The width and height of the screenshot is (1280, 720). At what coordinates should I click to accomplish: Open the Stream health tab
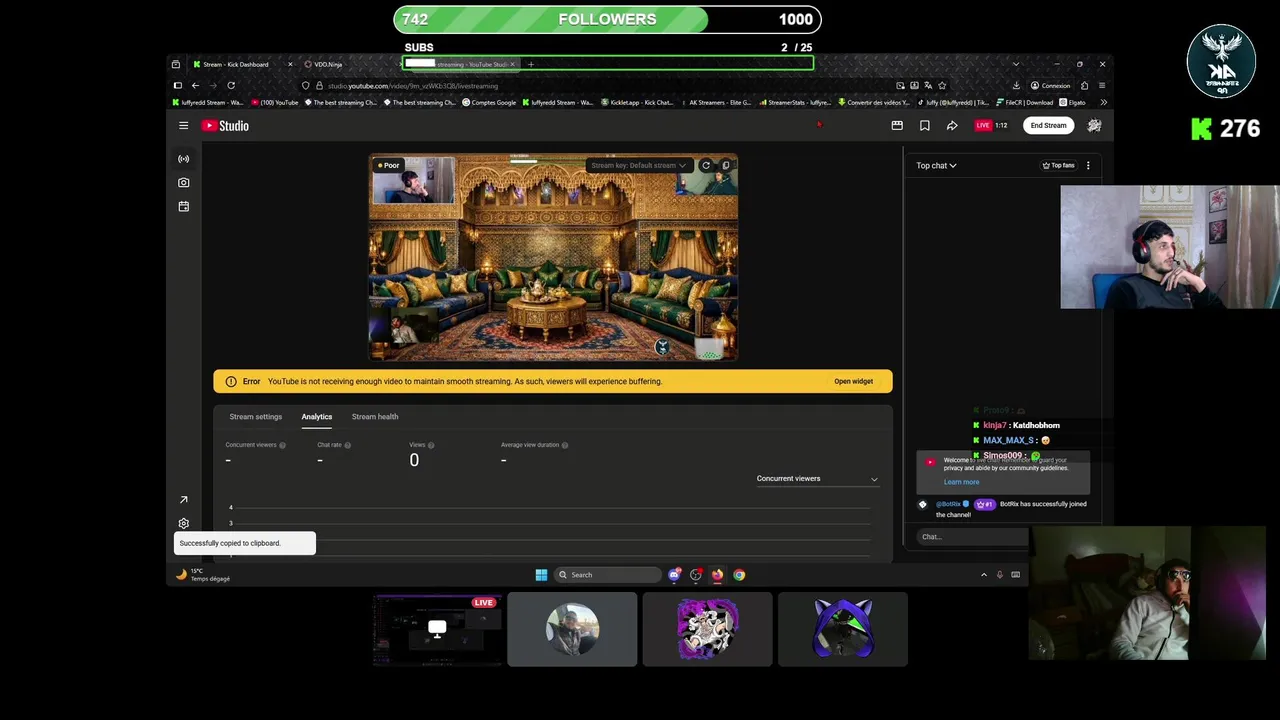(375, 417)
